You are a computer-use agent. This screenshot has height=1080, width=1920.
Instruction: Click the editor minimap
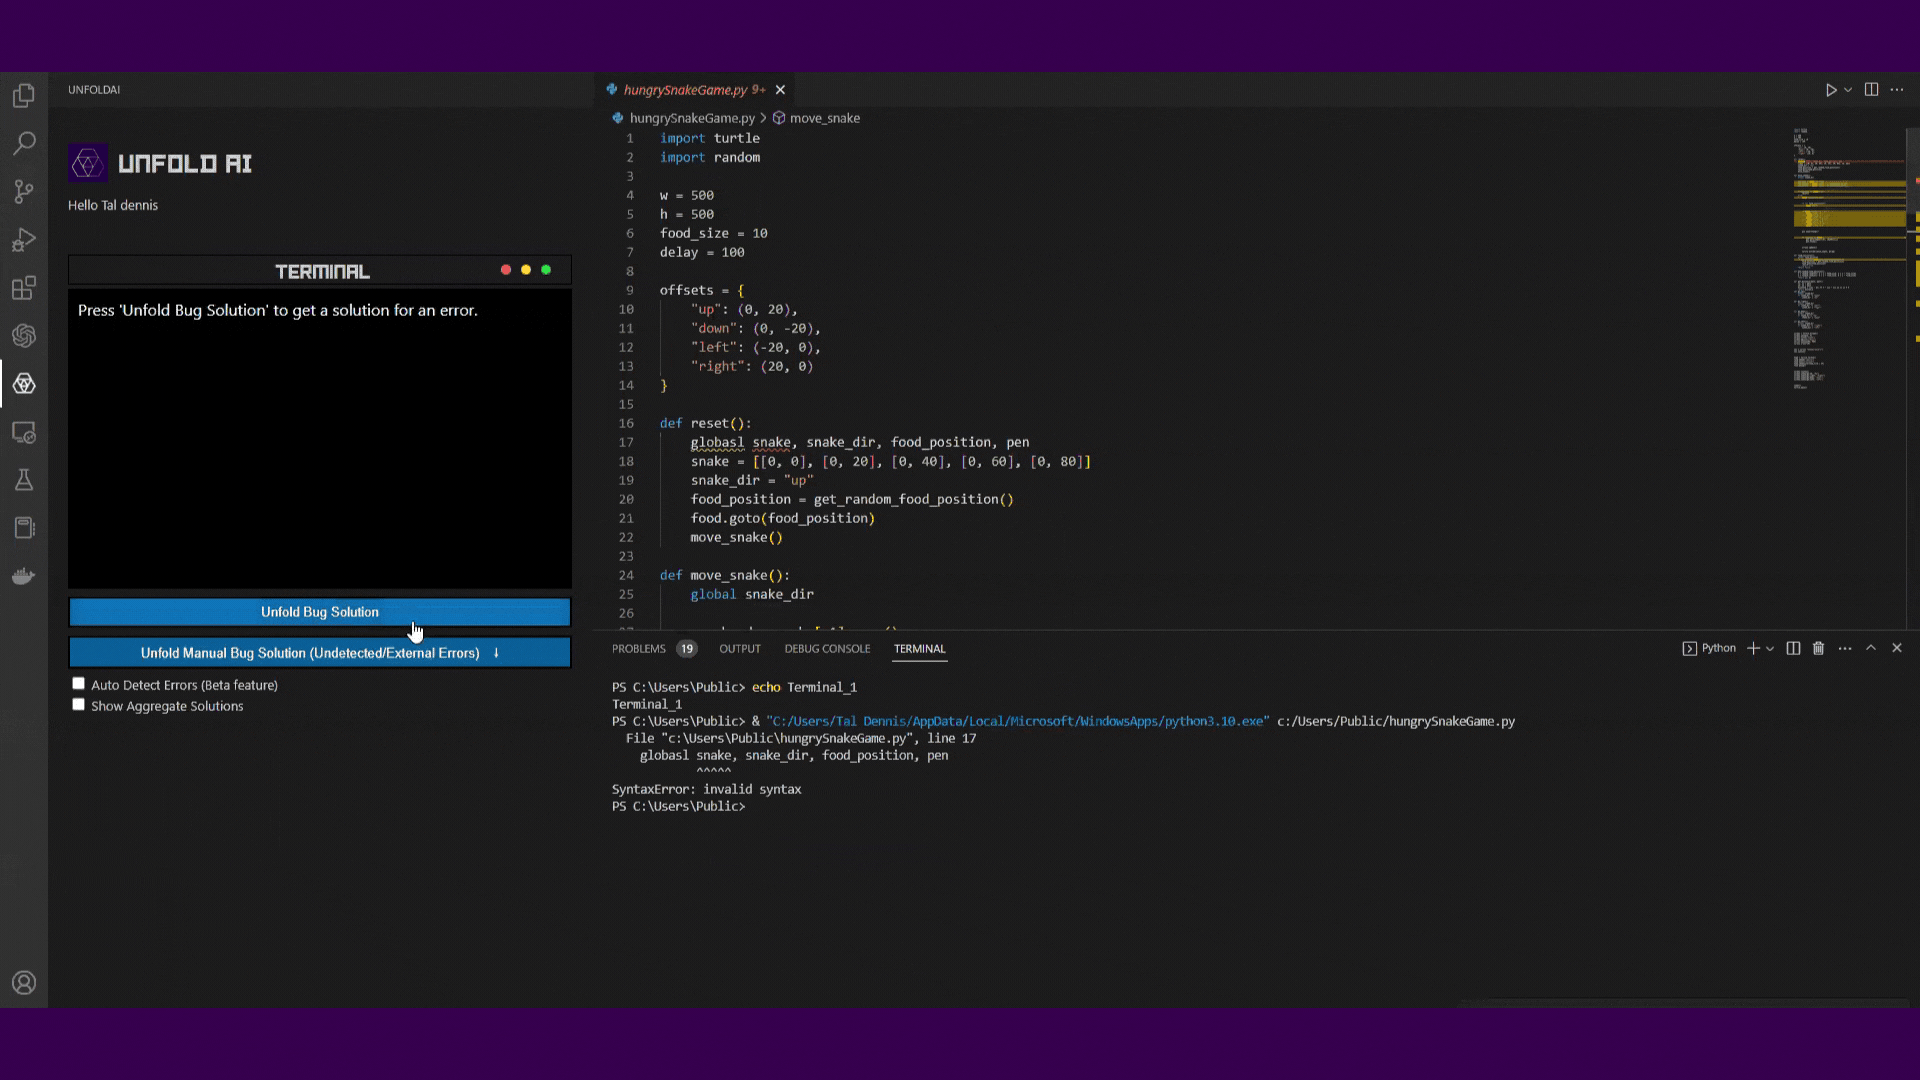pos(1848,260)
